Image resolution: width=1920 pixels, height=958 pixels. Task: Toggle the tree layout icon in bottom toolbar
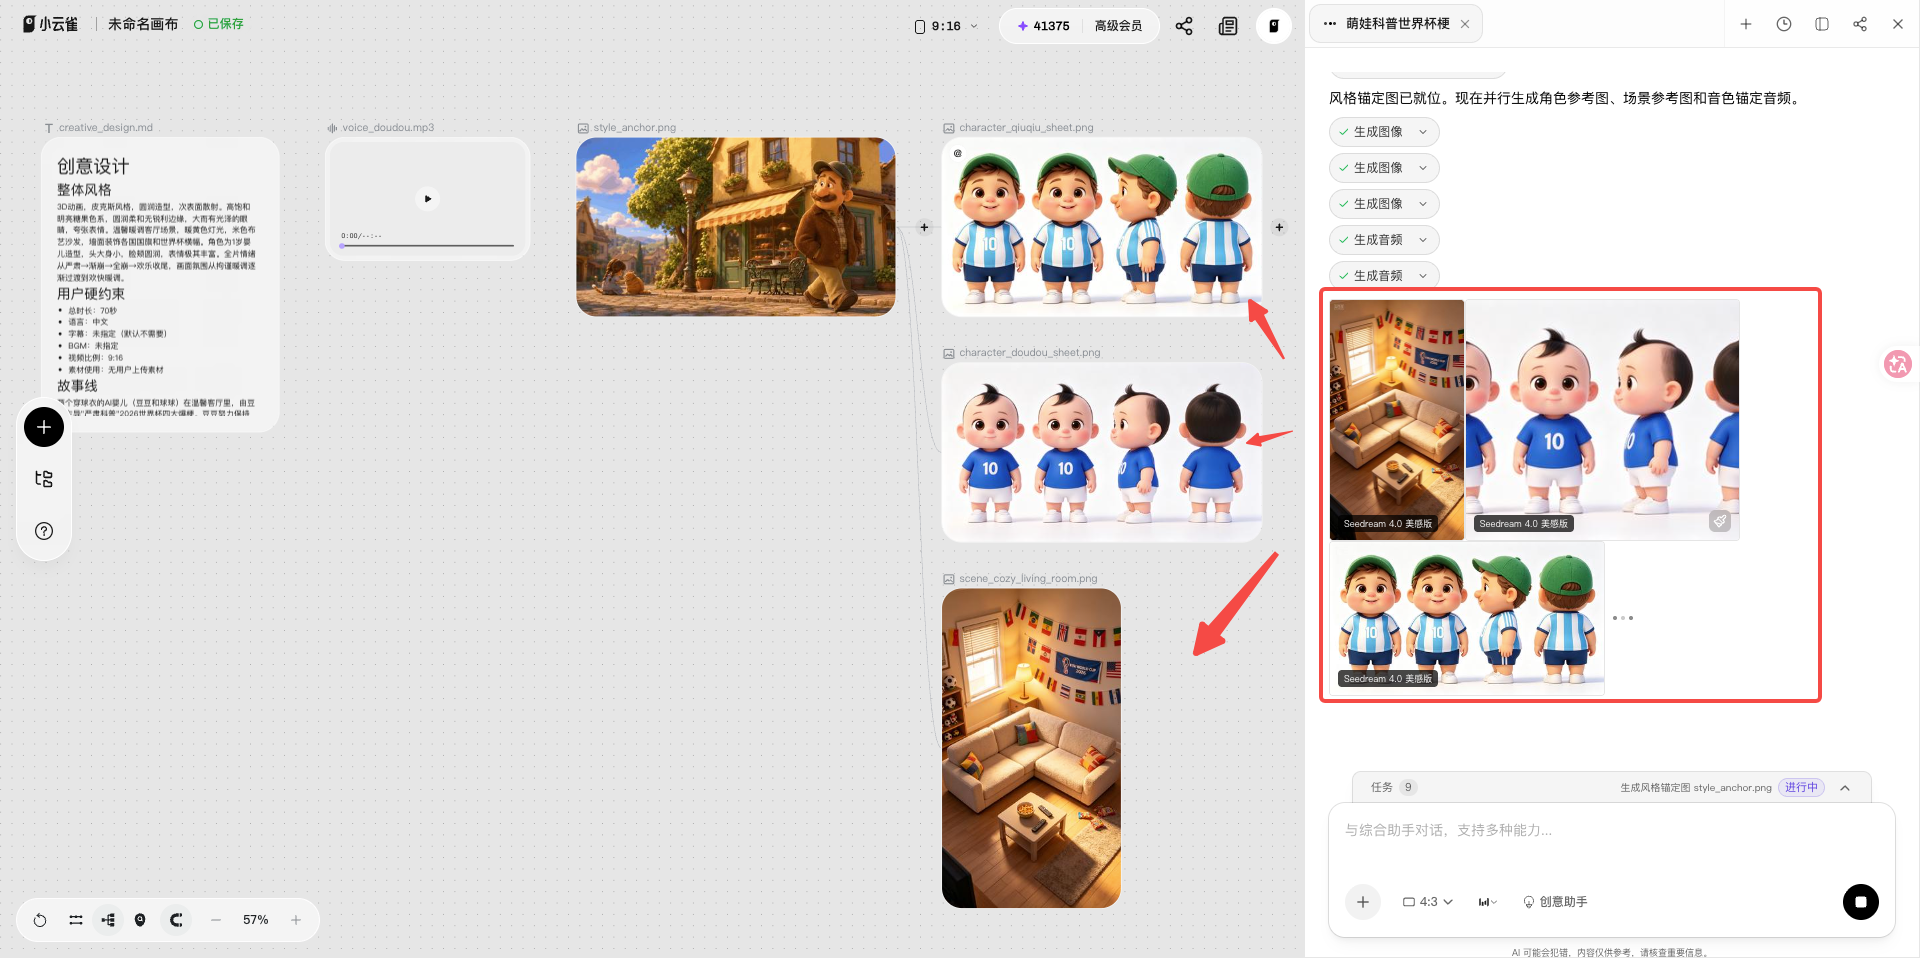point(108,920)
